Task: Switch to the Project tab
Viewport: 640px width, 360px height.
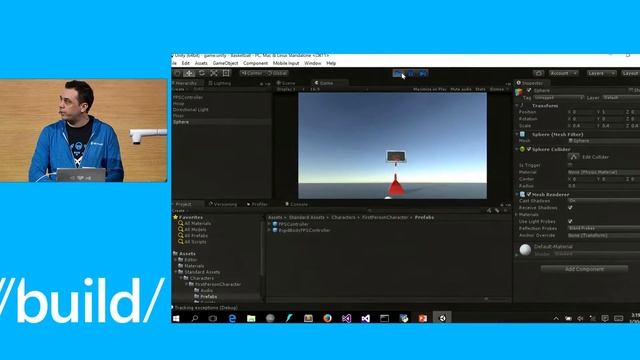Action: tap(183, 204)
